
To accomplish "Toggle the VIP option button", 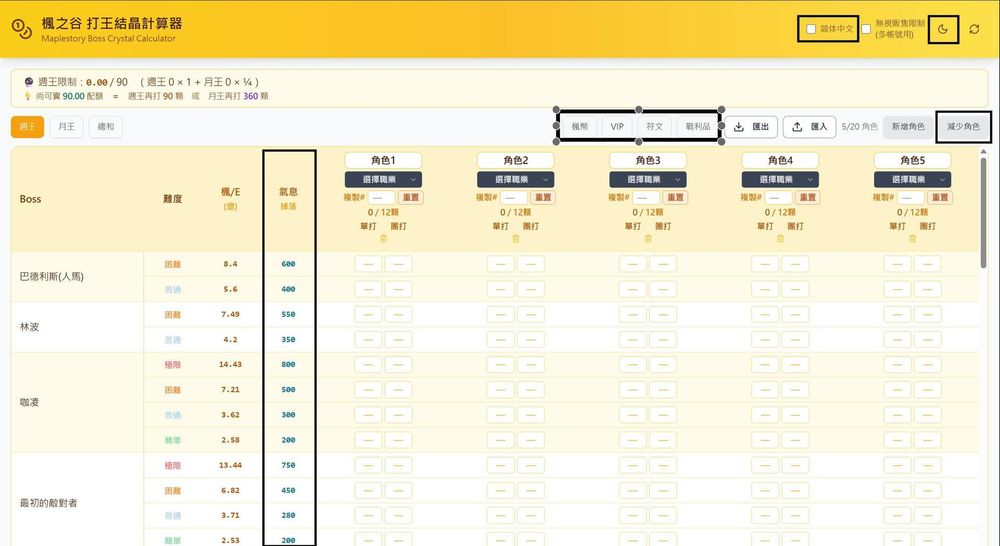I will pyautogui.click(x=617, y=126).
